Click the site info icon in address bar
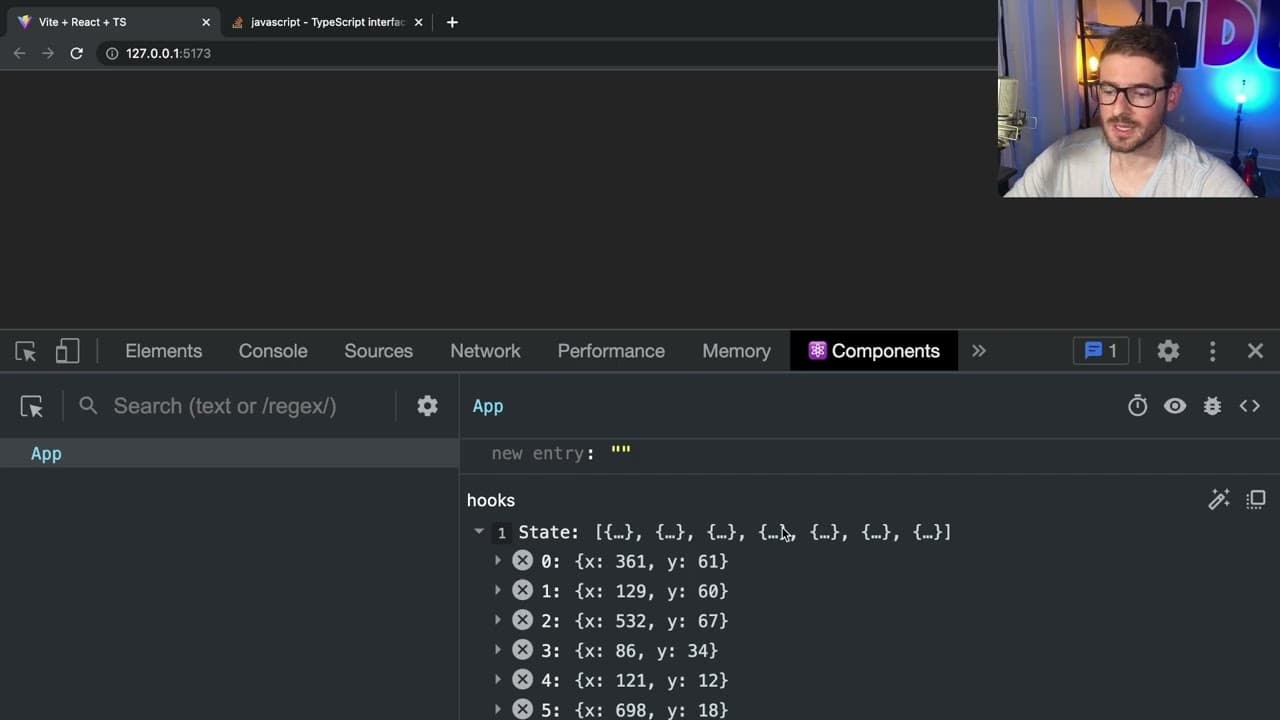Screen dimensions: 1280x720 tap(112, 53)
